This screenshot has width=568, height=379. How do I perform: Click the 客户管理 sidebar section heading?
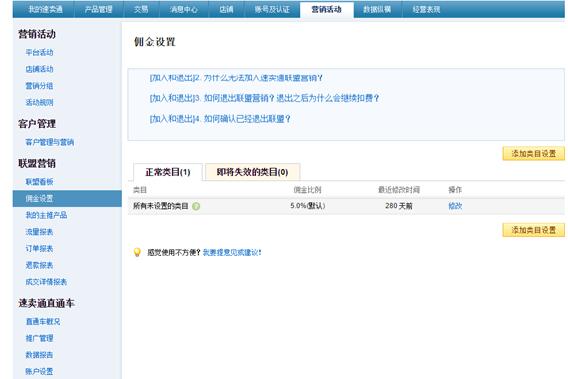tap(37, 124)
